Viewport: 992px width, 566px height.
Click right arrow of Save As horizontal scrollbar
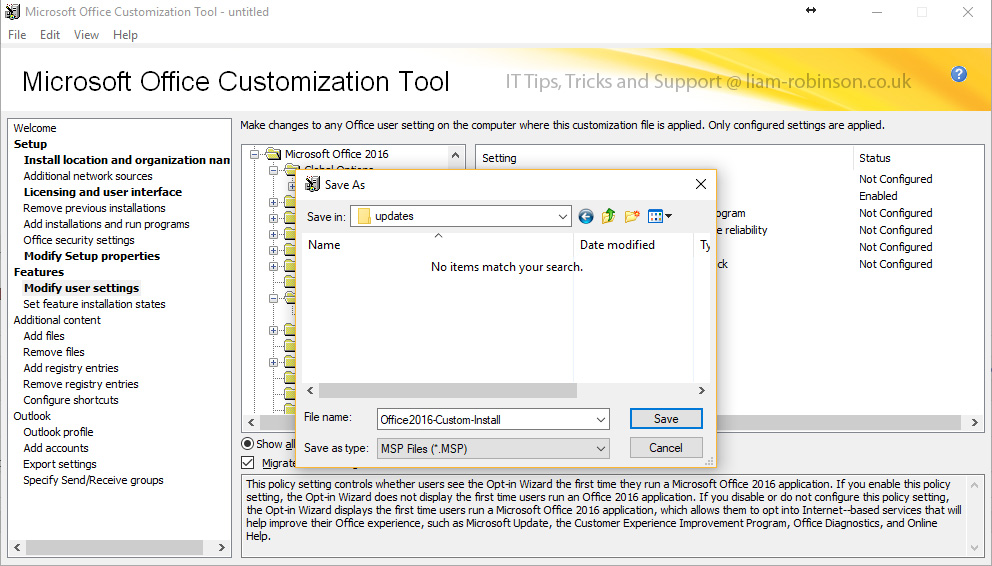[x=701, y=390]
